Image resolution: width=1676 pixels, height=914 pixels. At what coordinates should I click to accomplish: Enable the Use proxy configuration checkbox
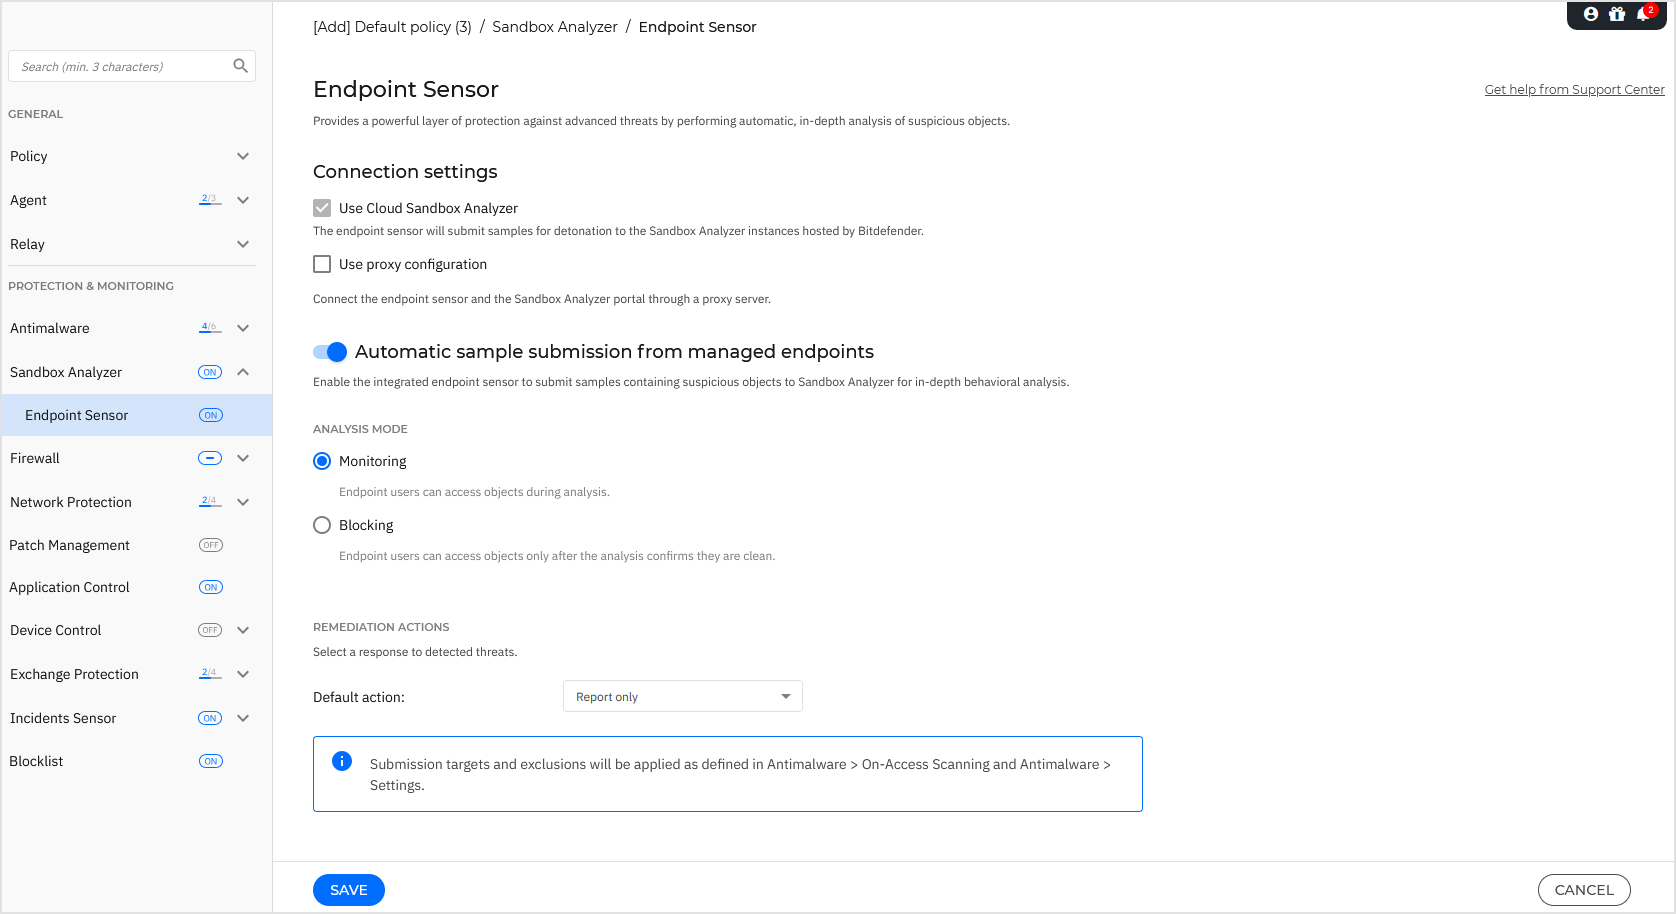point(321,263)
